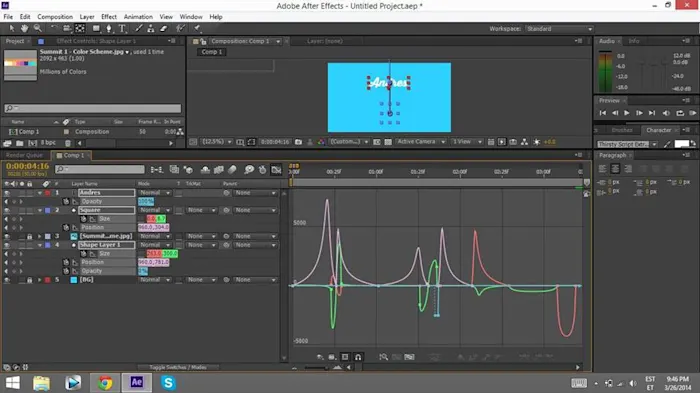Open Composition Mini-Flowchart icon in timeline
Image resolution: width=700 pixels, height=393 pixels.
point(157,170)
